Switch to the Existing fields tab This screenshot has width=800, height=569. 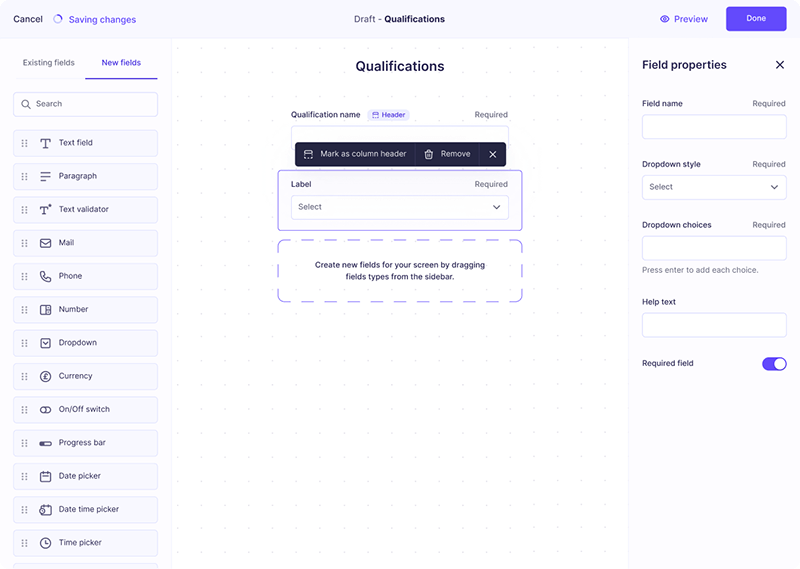[x=48, y=63]
